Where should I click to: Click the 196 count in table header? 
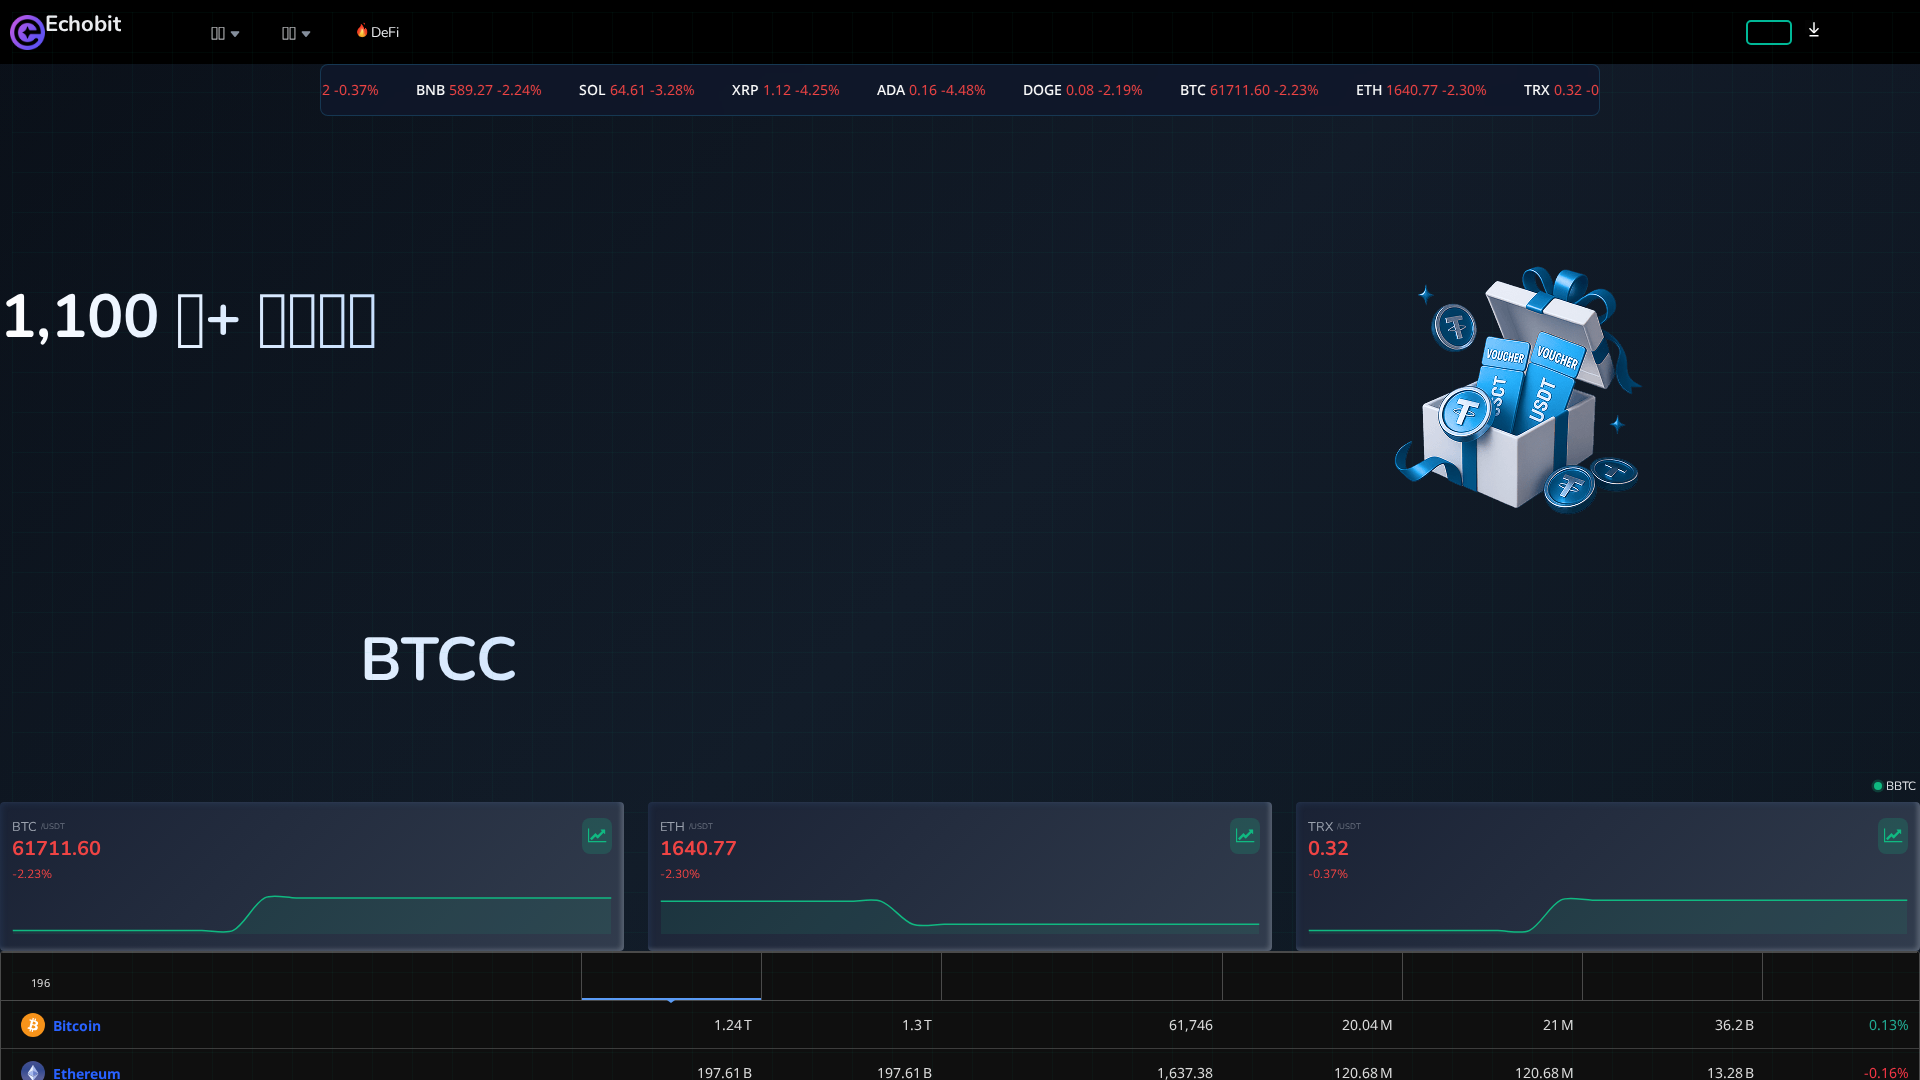tap(40, 983)
